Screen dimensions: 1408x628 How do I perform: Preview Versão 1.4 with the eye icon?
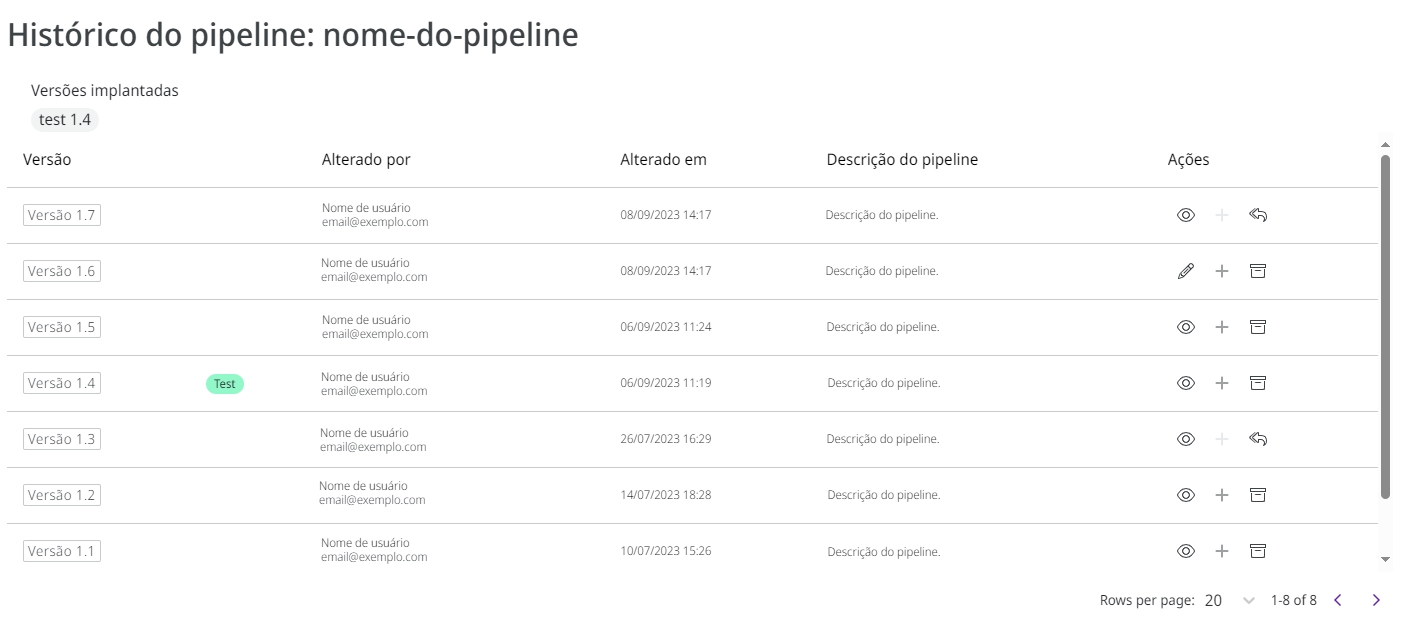tap(1185, 382)
